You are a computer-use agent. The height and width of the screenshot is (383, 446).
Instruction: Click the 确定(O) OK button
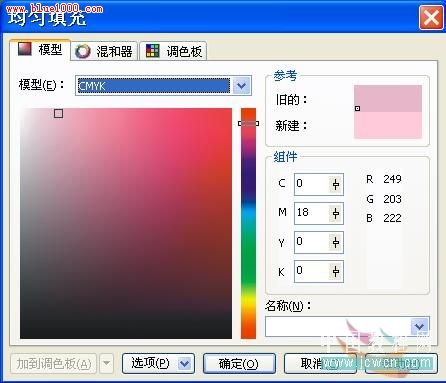(239, 363)
